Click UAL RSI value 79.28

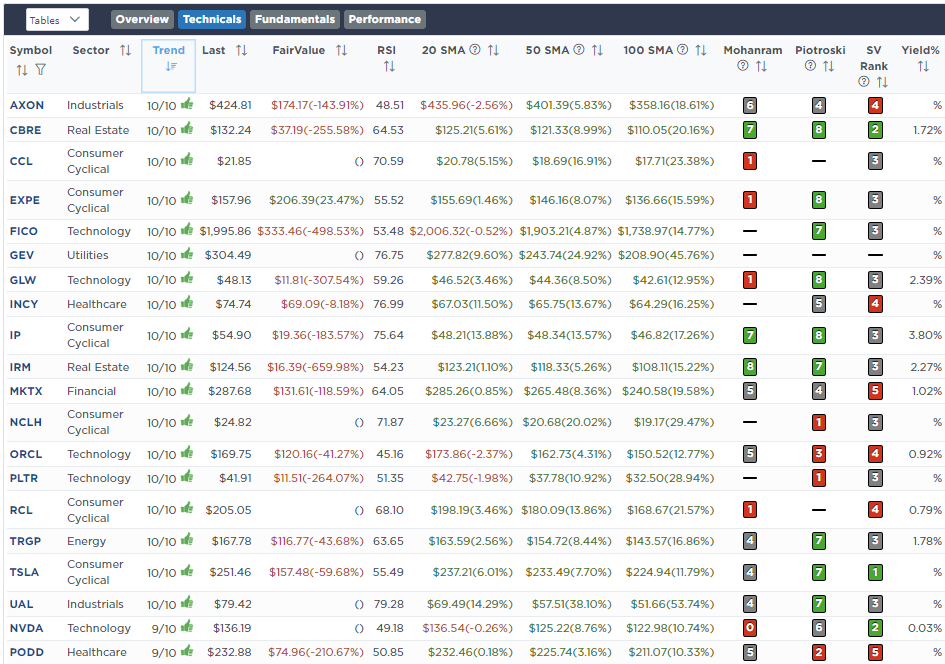click(x=388, y=604)
